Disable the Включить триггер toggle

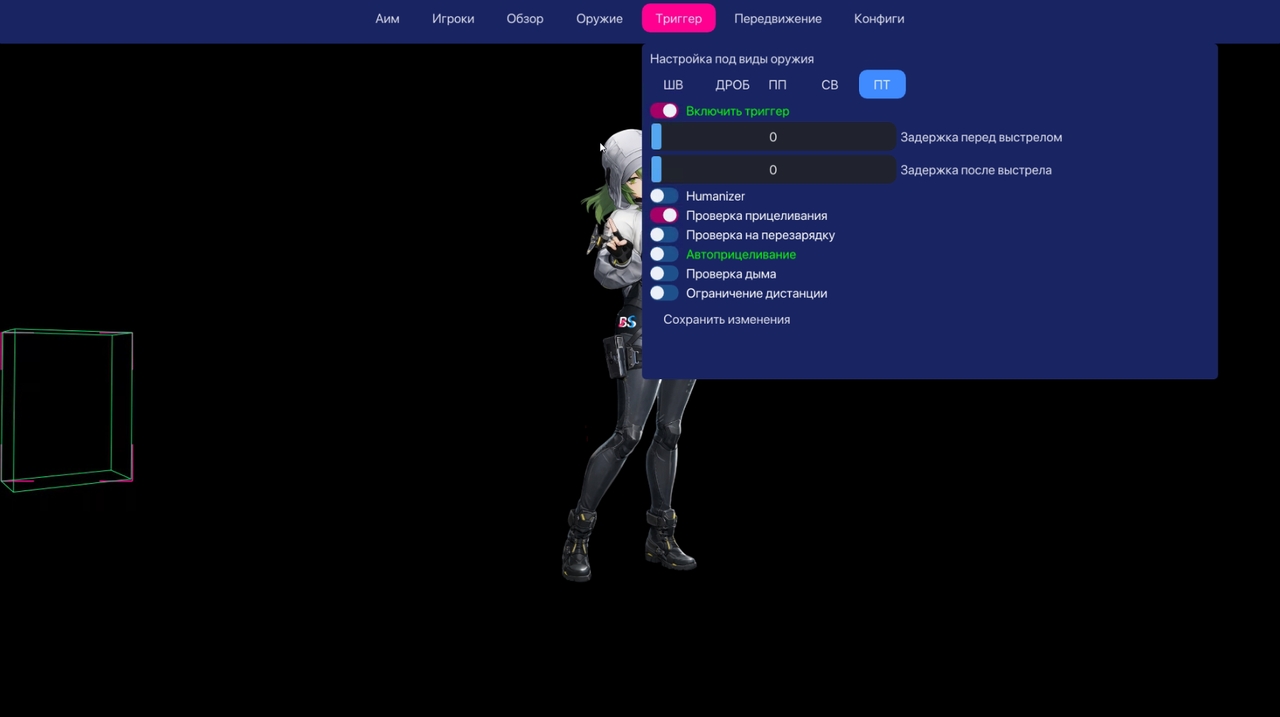point(664,111)
